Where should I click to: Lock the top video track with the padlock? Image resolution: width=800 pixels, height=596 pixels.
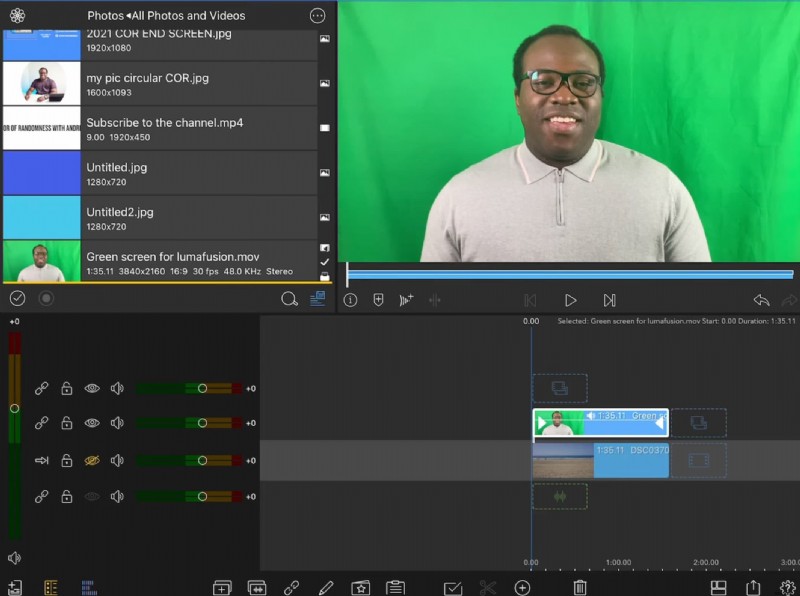[x=67, y=388]
